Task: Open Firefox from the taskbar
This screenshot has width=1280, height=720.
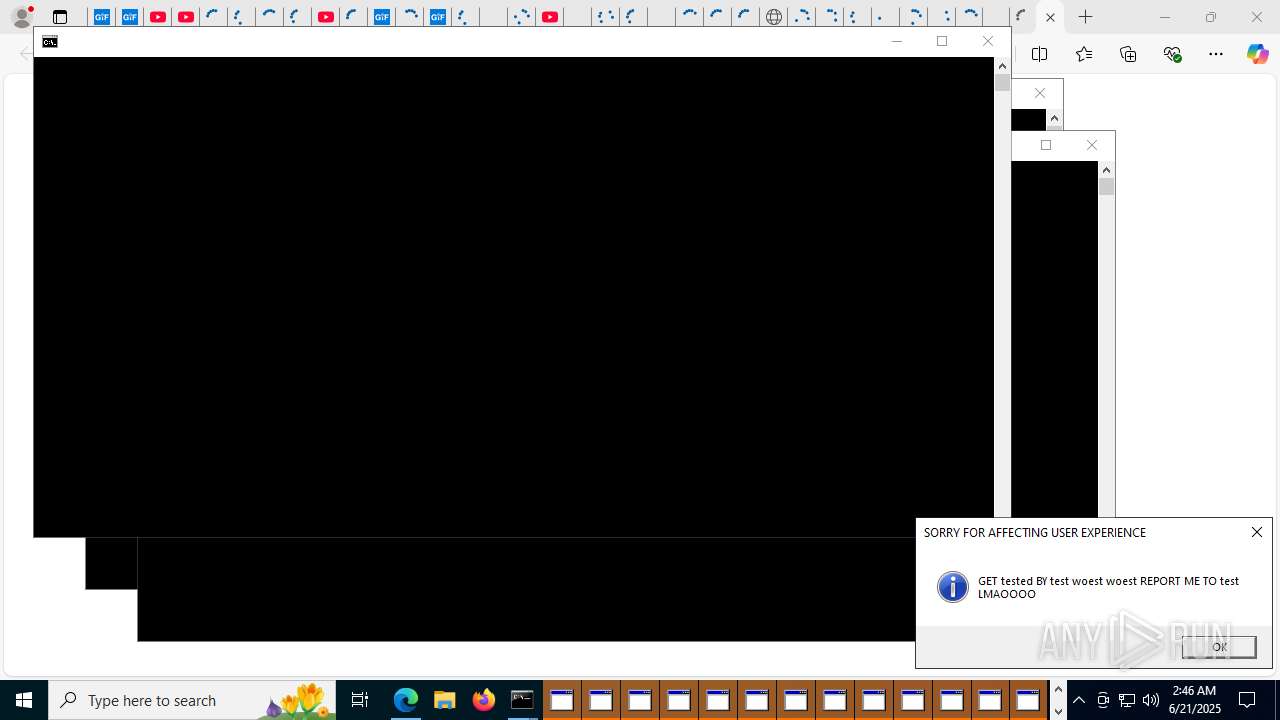Action: (x=483, y=700)
